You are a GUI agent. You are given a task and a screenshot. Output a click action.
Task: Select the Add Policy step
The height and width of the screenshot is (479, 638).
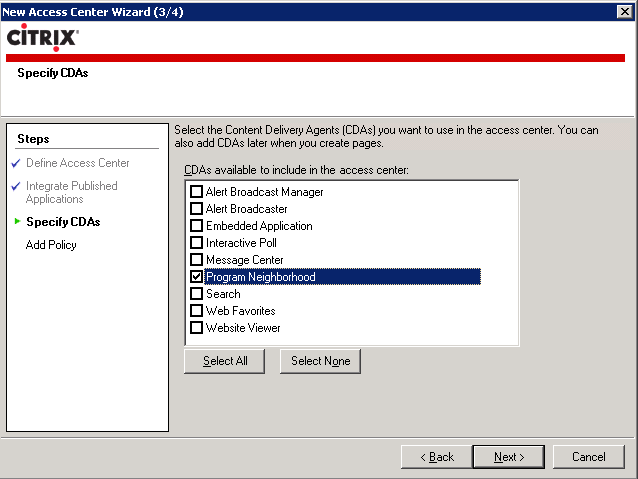click(51, 245)
